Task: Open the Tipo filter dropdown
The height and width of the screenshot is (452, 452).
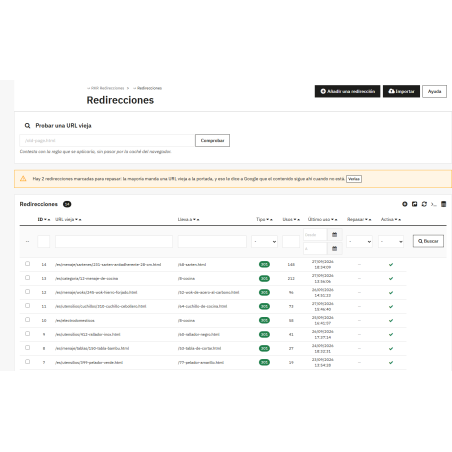Action: pyautogui.click(x=264, y=241)
